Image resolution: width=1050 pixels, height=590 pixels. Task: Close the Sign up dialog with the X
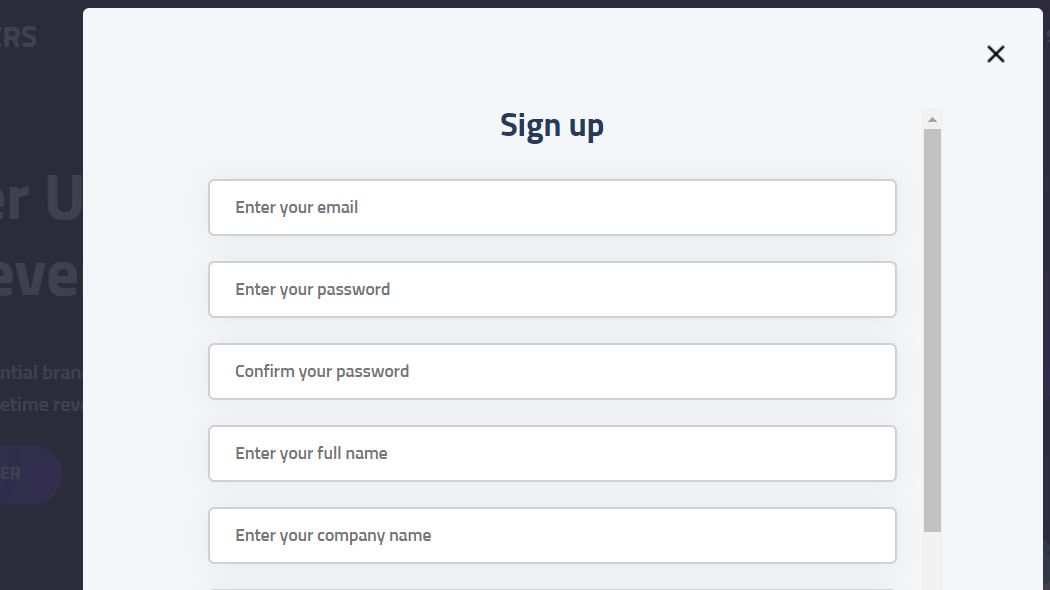click(x=995, y=54)
